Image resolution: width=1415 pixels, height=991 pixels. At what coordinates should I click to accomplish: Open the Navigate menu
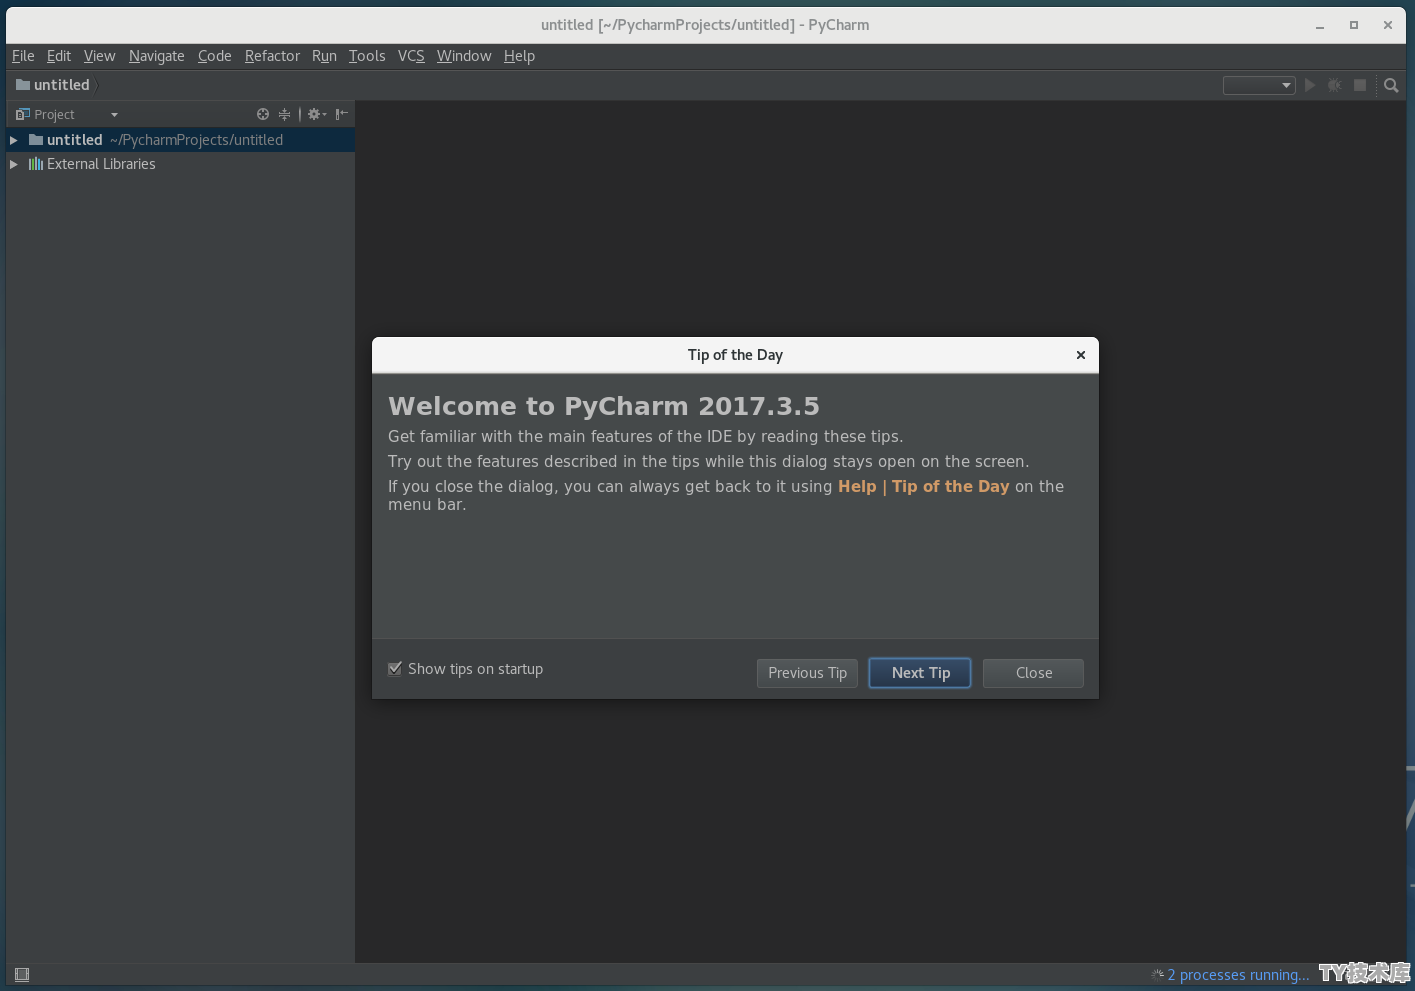click(x=157, y=56)
